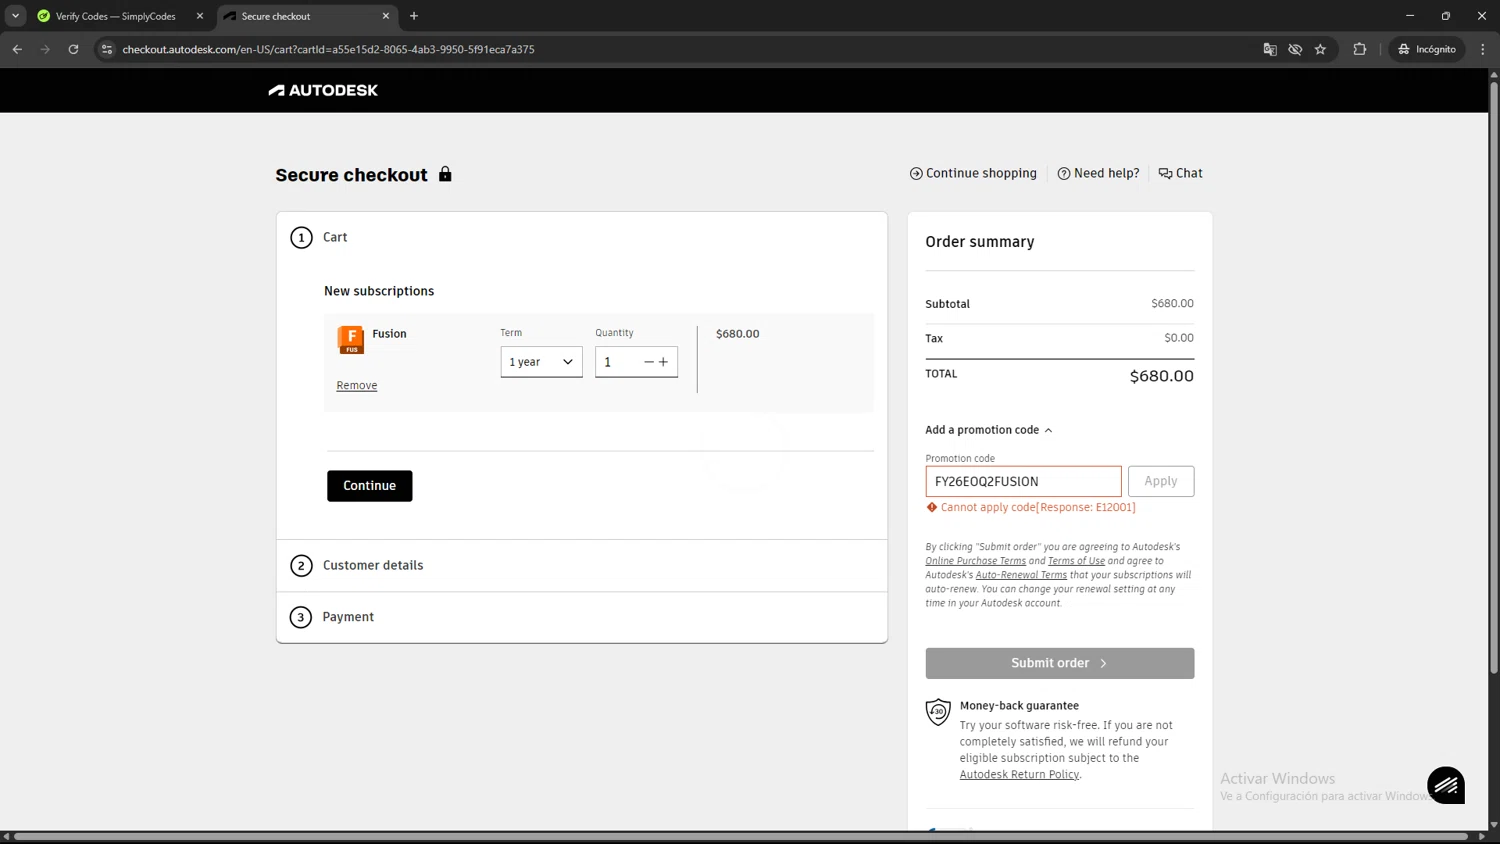The width and height of the screenshot is (1500, 844).
Task: Open a new browser tab
Action: click(x=414, y=16)
